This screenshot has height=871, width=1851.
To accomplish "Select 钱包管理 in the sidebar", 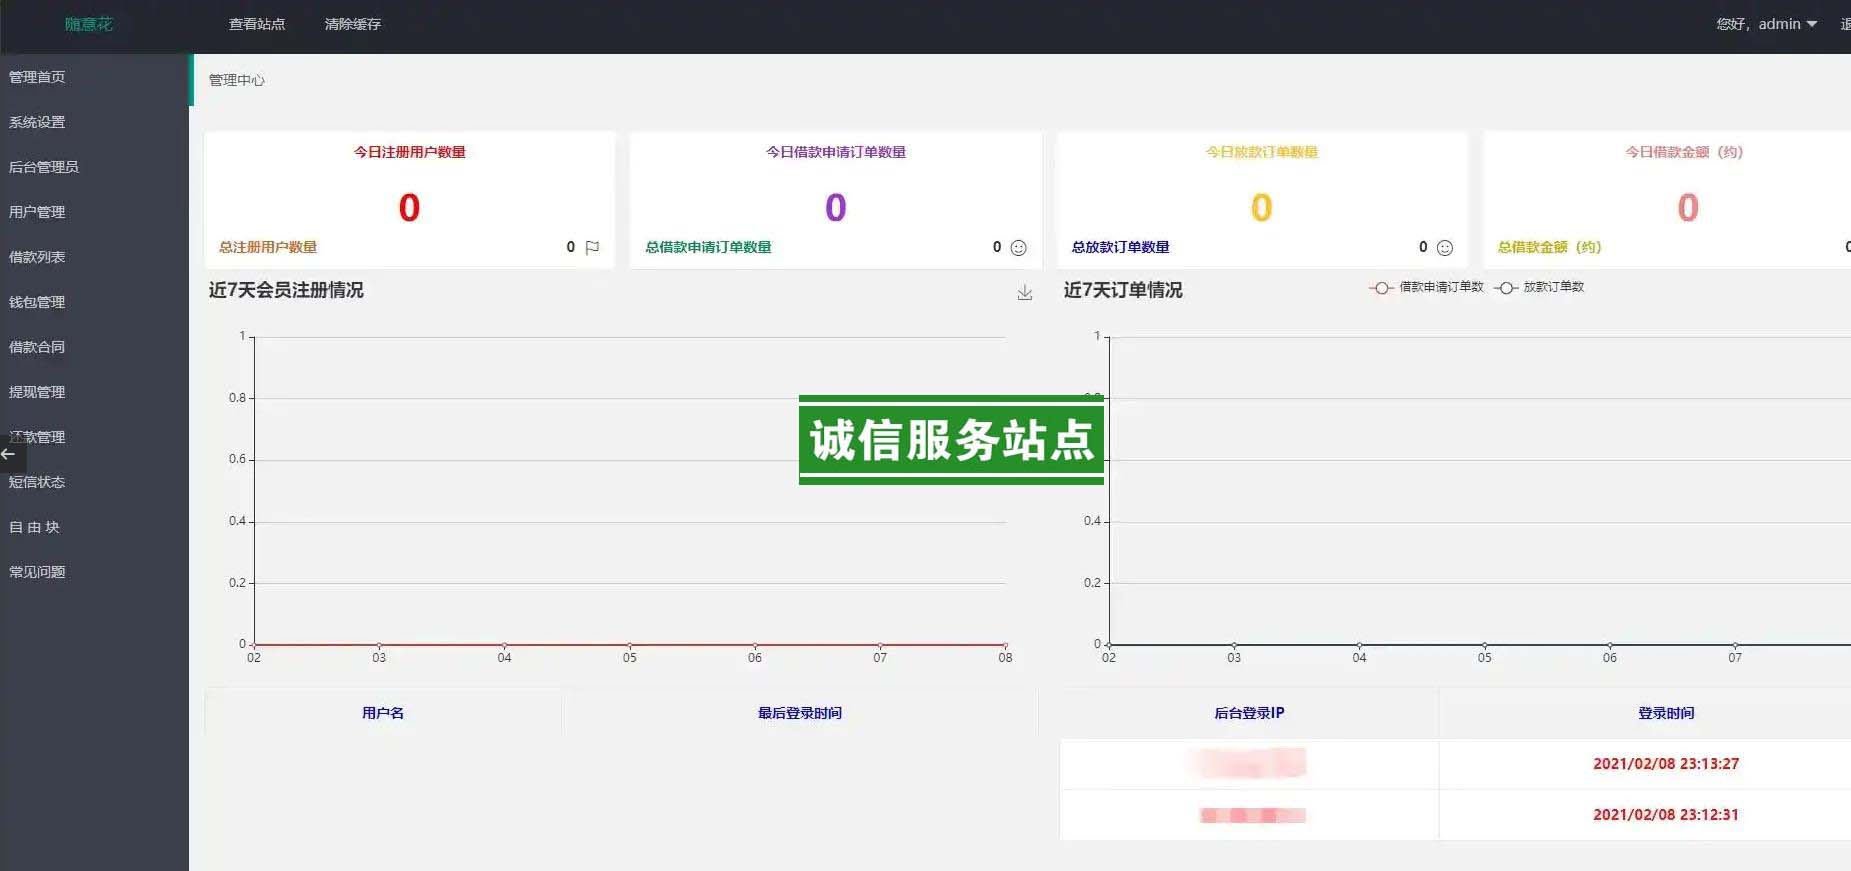I will [x=37, y=302].
